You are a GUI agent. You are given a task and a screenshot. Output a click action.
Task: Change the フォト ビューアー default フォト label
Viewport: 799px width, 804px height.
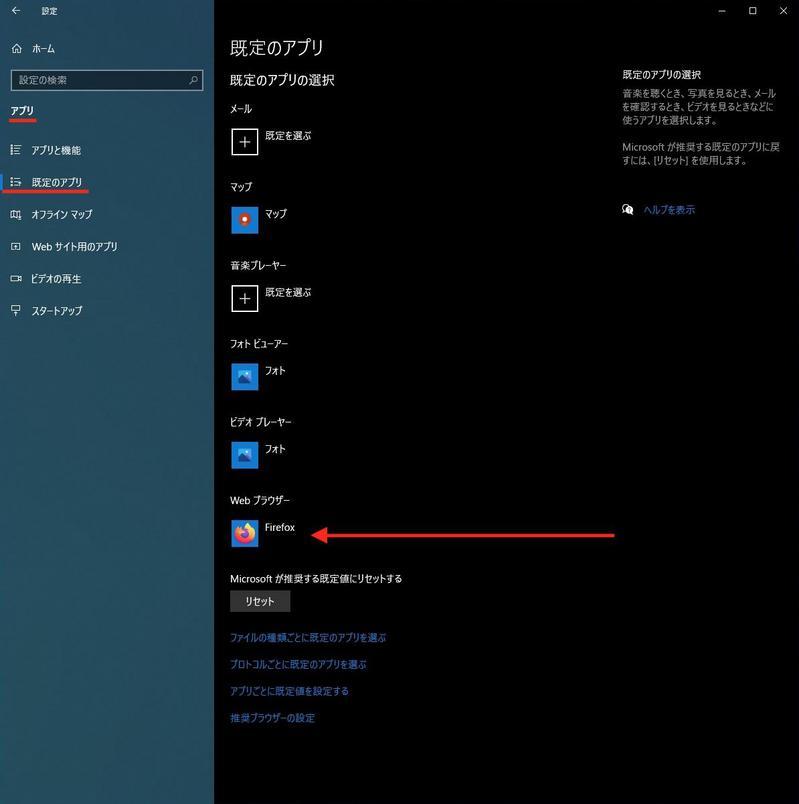275,371
